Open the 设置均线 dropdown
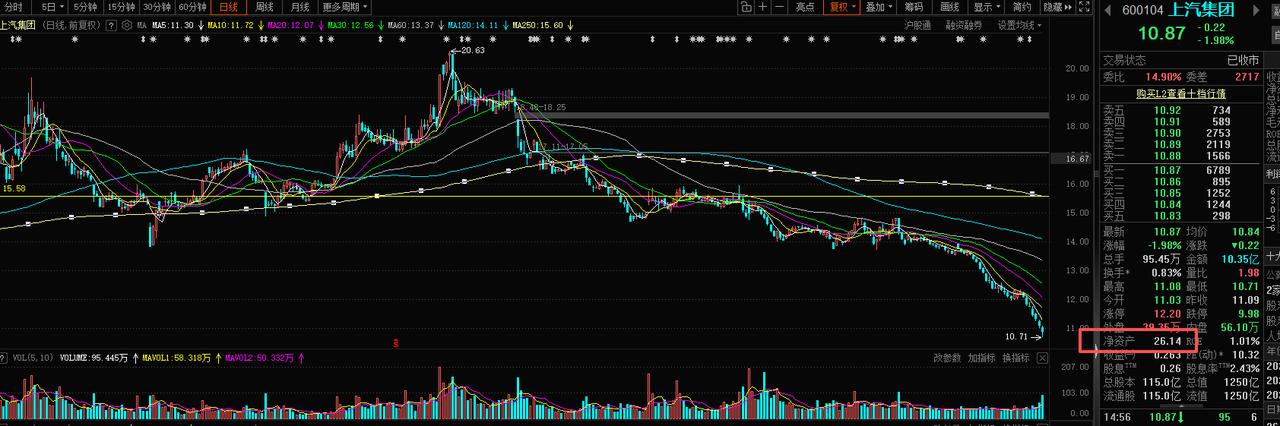This screenshot has height=426, width=1280. pyautogui.click(x=1021, y=24)
